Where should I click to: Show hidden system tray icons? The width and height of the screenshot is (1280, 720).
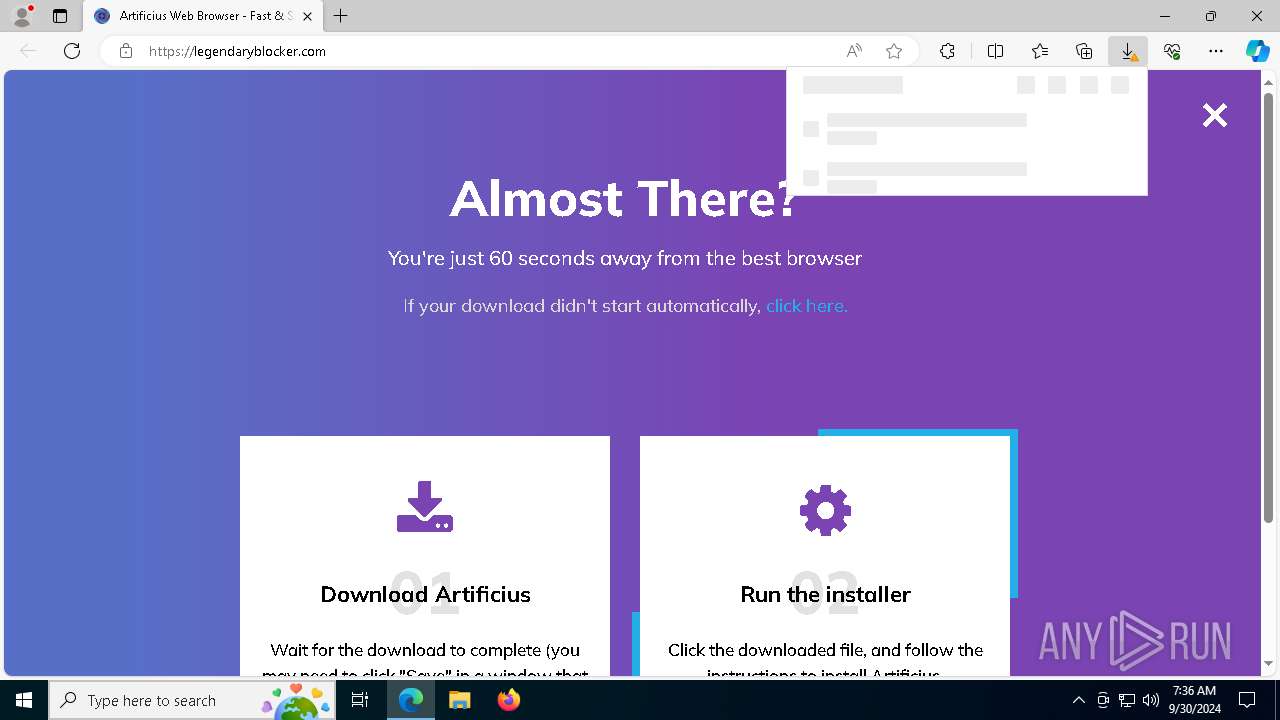click(x=1078, y=700)
